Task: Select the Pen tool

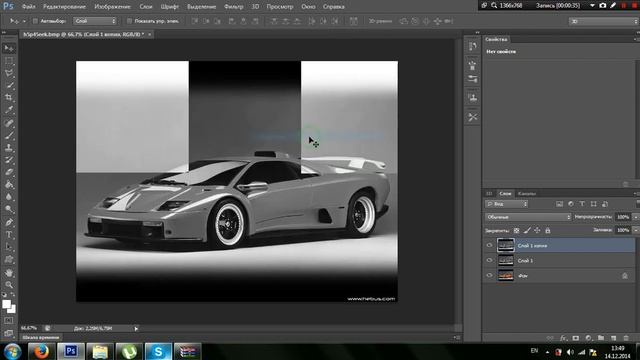Action: [9, 222]
